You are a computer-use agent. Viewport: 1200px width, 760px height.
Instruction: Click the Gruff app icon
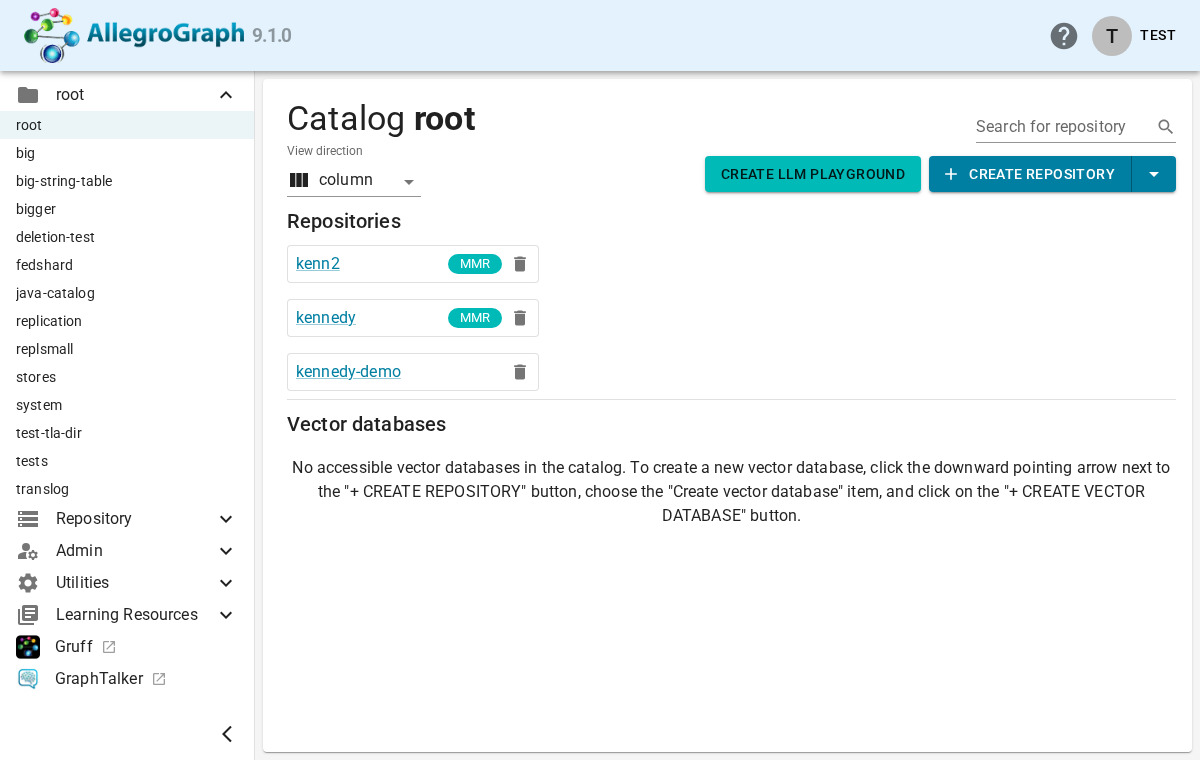coord(28,647)
